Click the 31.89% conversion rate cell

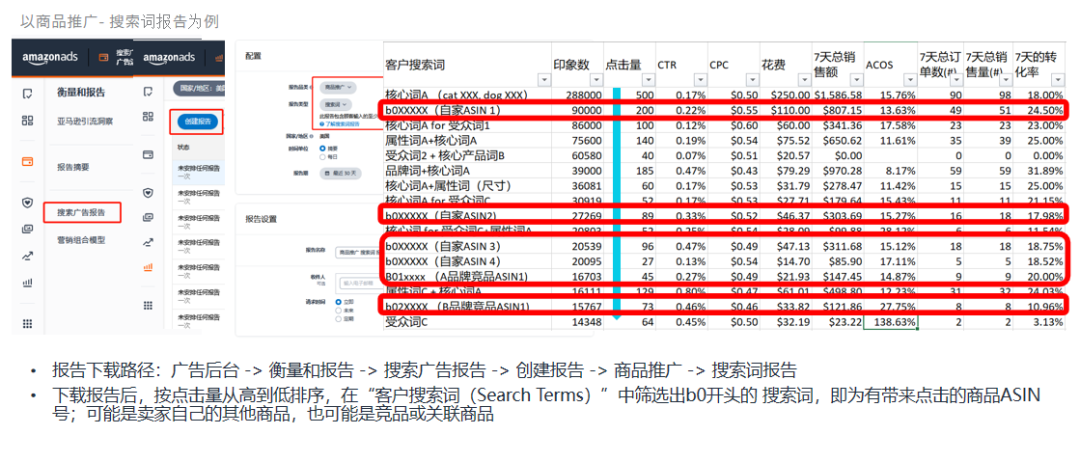(x=1037, y=171)
